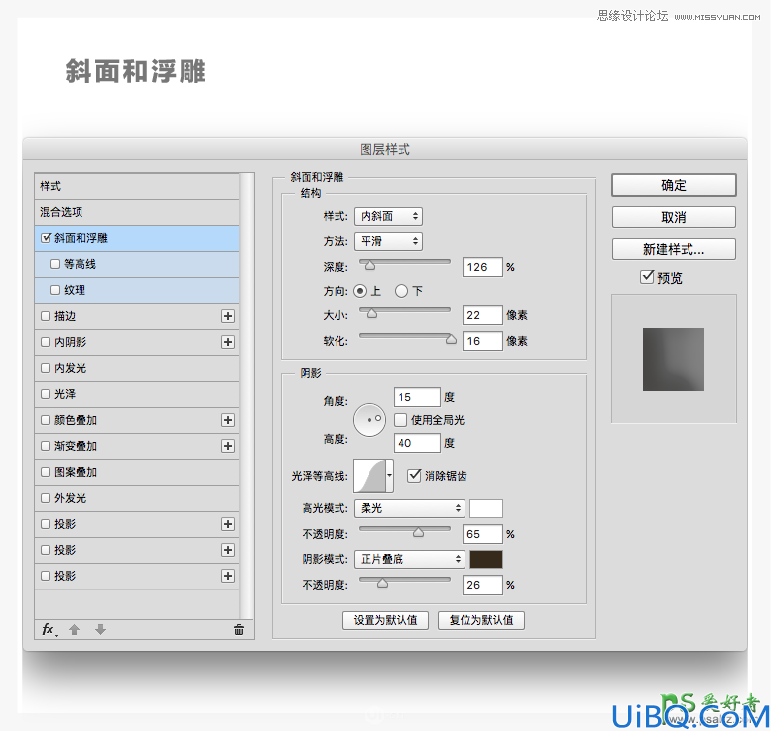Click the 高度 field showing 40
771x731 pixels.
pos(417,443)
